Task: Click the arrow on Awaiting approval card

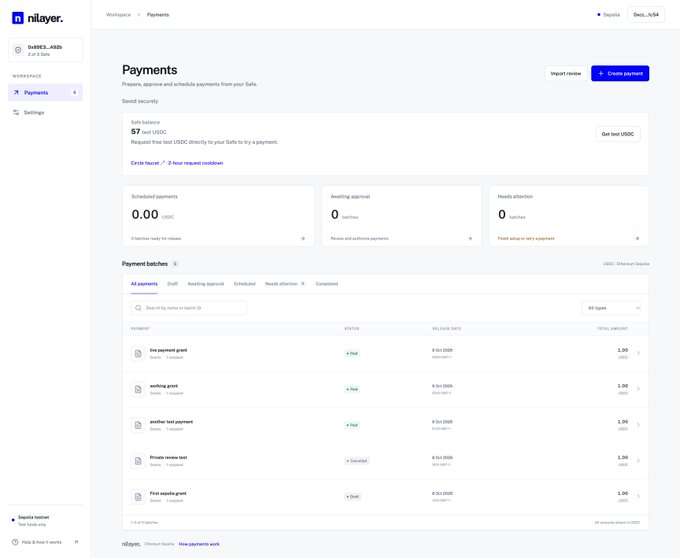Action: coord(470,238)
